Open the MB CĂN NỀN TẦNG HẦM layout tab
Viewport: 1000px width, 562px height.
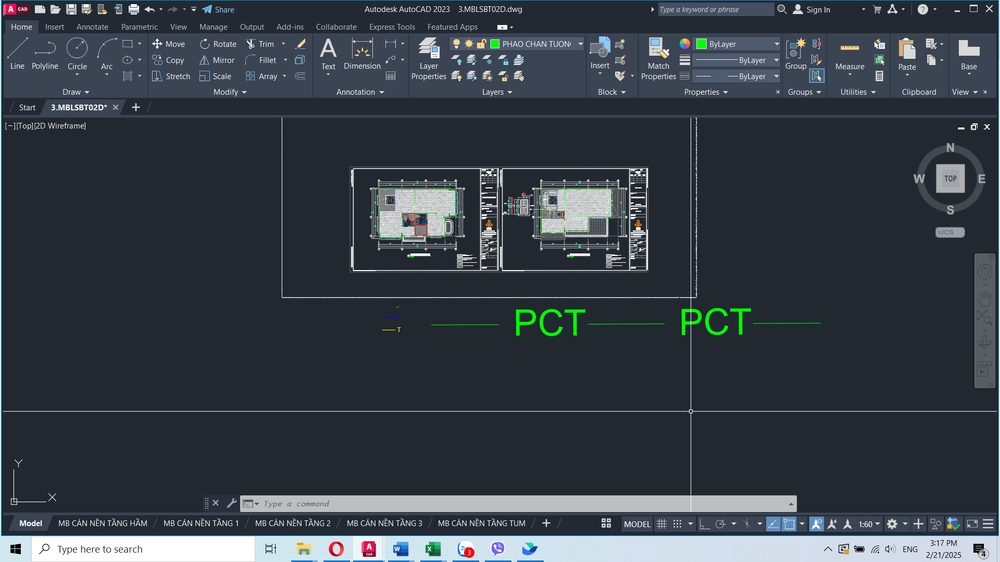[x=102, y=523]
